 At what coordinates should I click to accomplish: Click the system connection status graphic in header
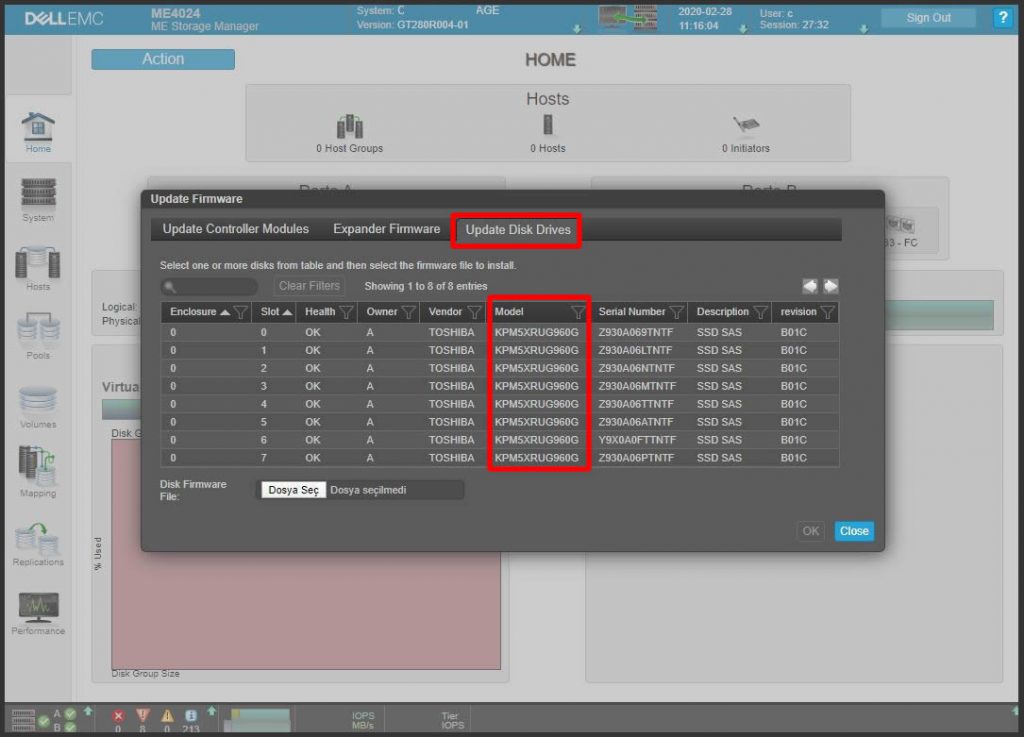(628, 18)
